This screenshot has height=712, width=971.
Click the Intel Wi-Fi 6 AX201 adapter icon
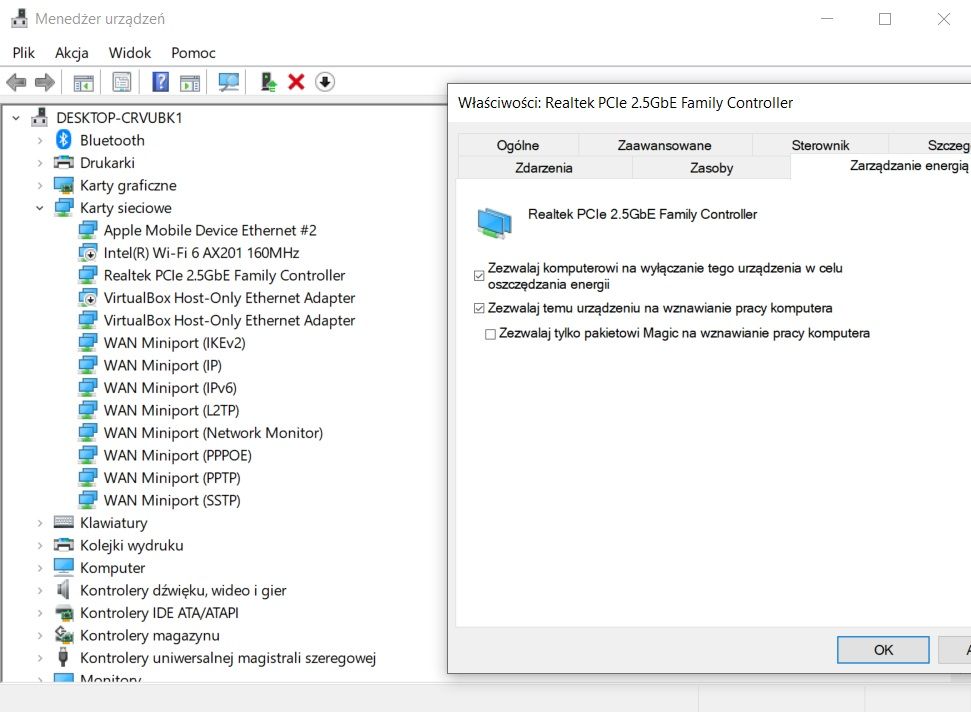87,253
